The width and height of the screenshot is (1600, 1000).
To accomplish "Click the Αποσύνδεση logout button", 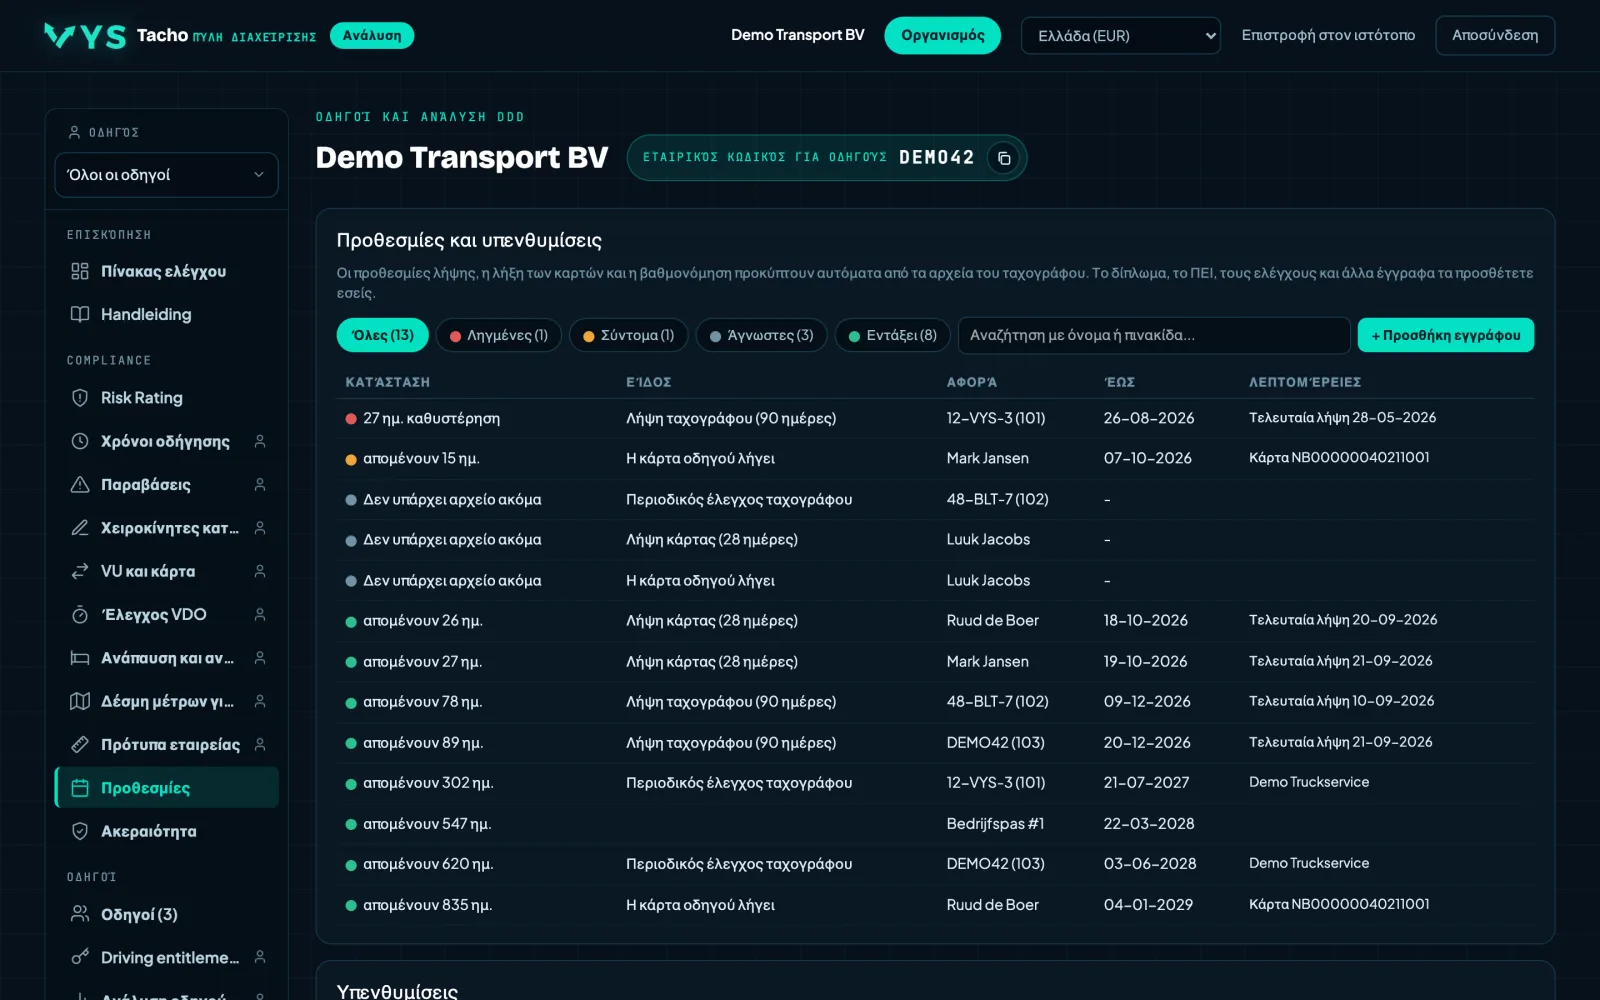I will coord(1495,36).
